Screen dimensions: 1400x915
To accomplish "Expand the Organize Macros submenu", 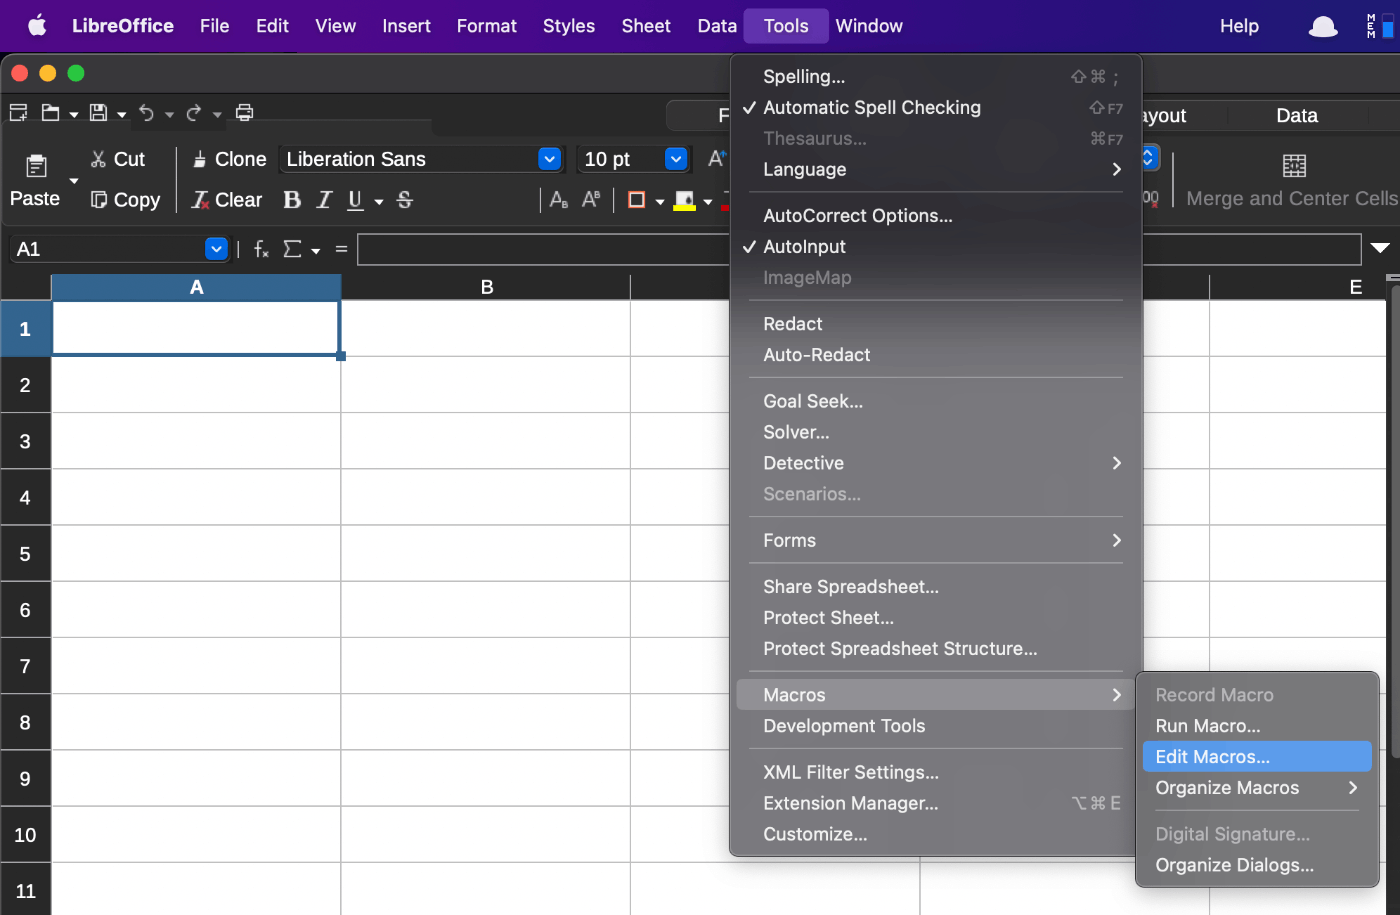I will point(1353,788).
